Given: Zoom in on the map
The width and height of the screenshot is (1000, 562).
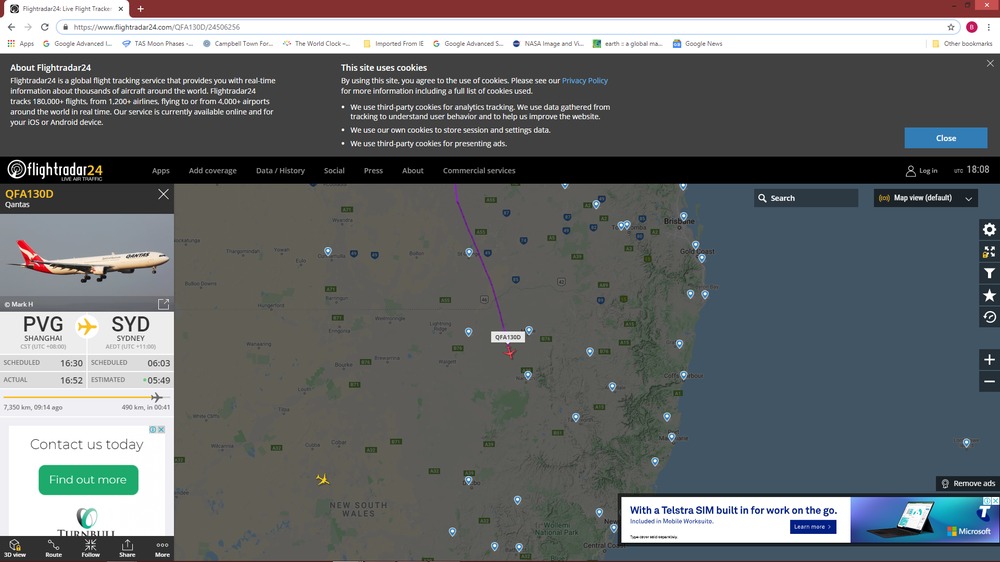Looking at the screenshot, I should [x=989, y=360].
